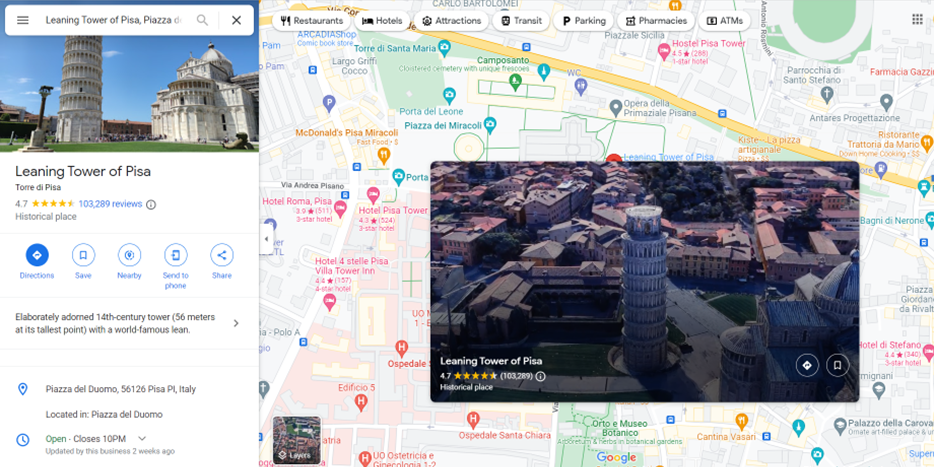Open the Layers map type thumbnail
Viewport: 934px width, 467px height.
(x=297, y=440)
